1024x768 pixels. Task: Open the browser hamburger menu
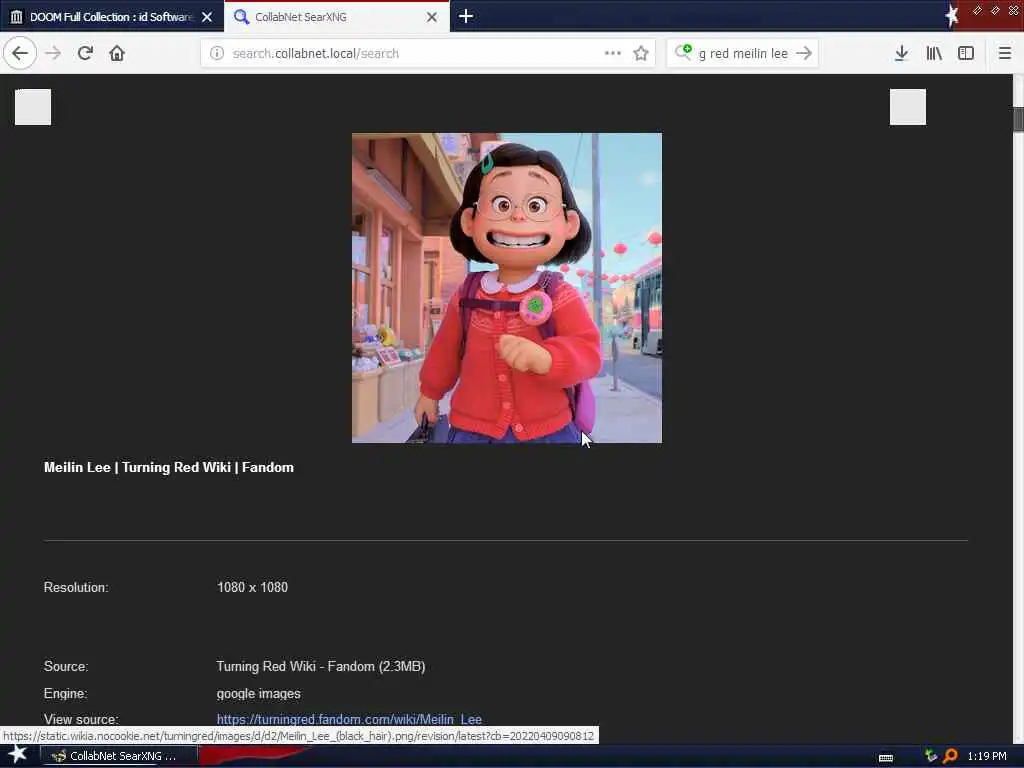pos(1005,53)
